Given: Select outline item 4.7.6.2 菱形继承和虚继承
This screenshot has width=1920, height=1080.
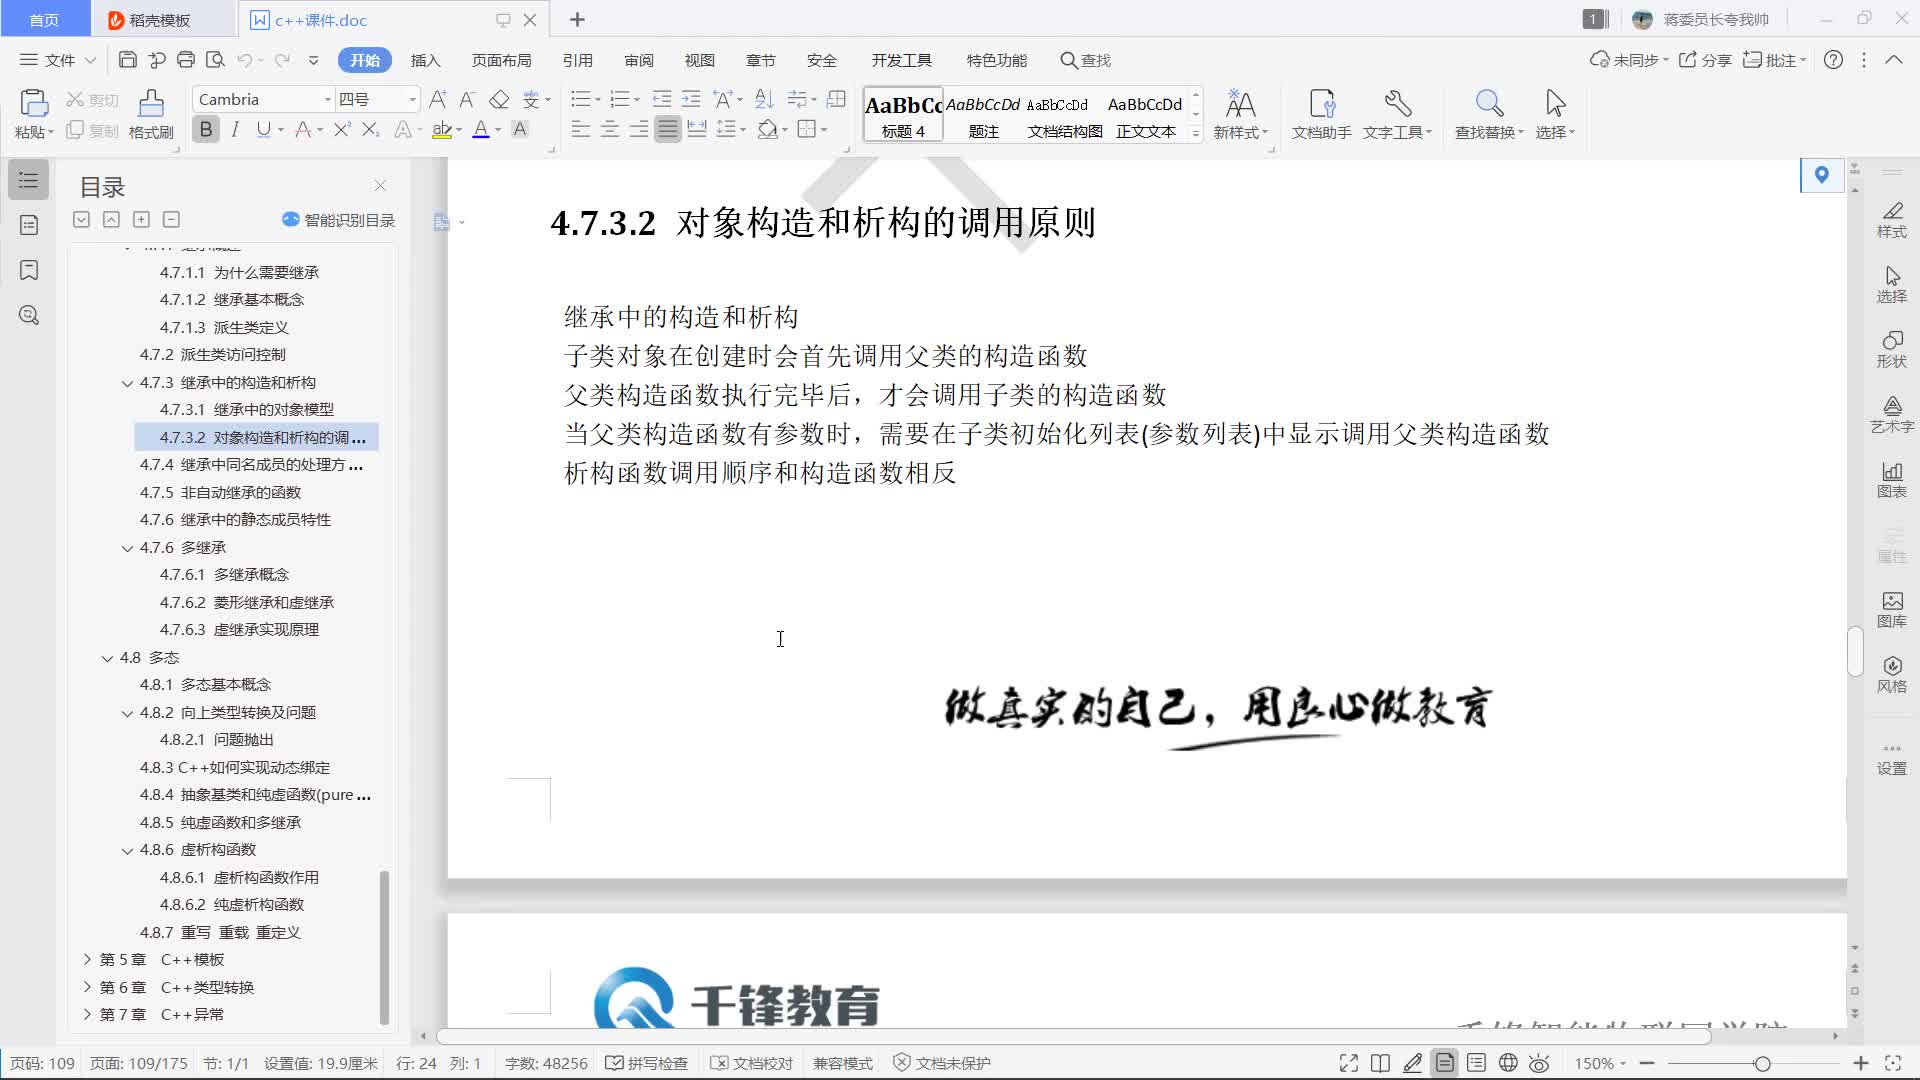Looking at the screenshot, I should tap(247, 602).
